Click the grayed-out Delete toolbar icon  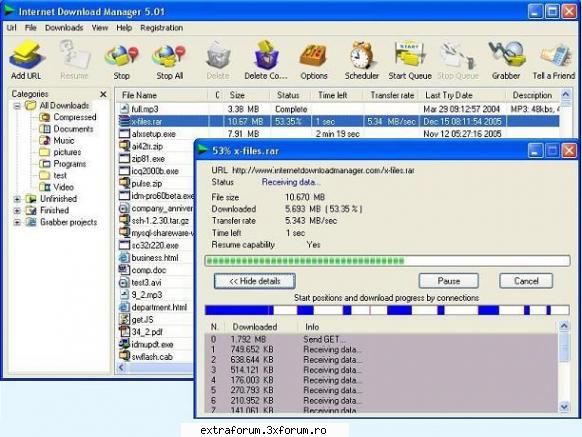[218, 55]
